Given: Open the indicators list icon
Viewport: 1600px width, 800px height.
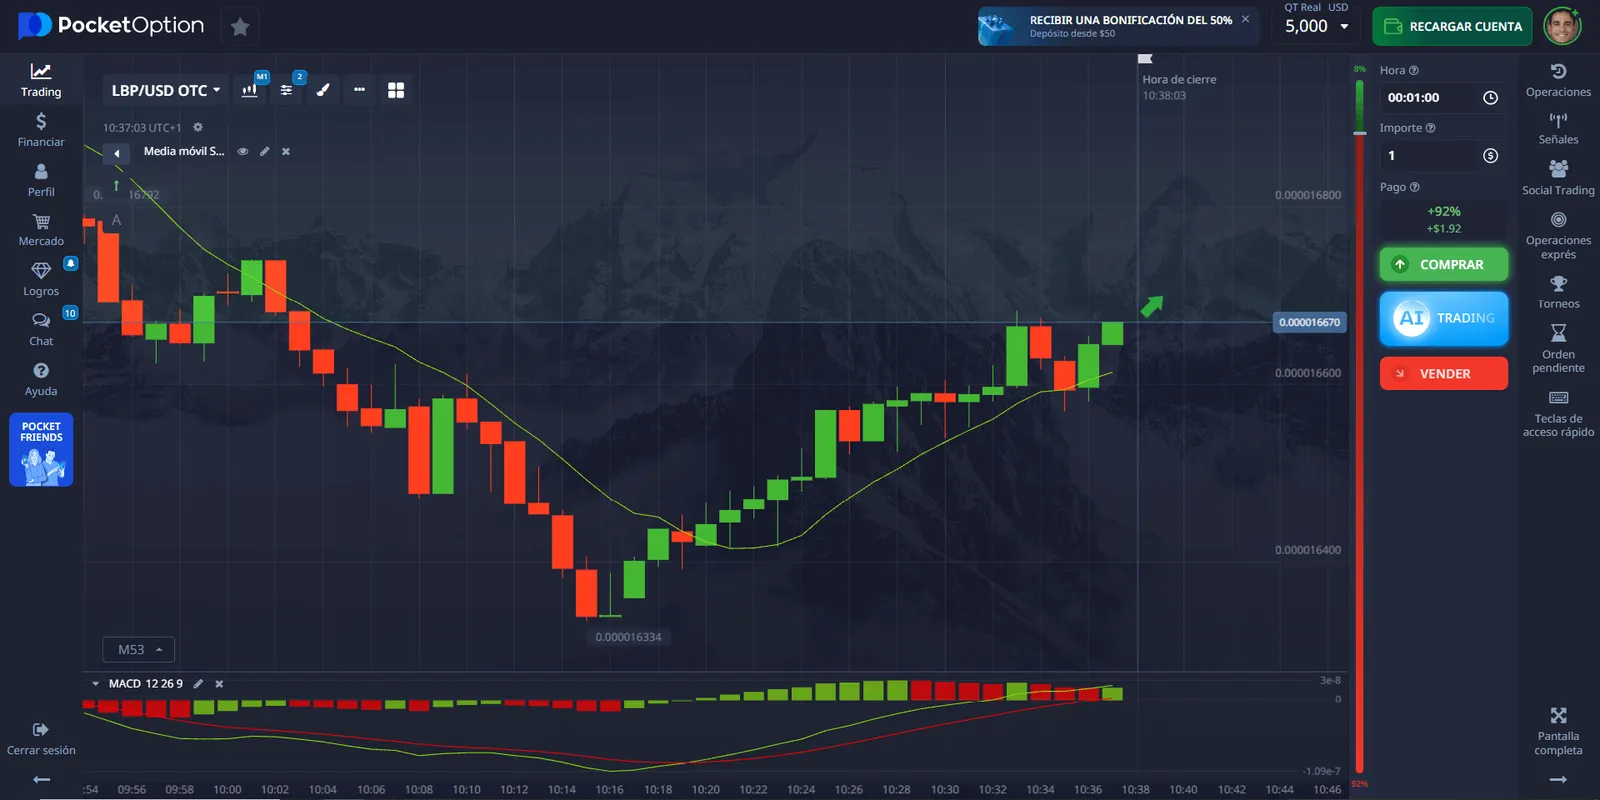Looking at the screenshot, I should point(287,90).
